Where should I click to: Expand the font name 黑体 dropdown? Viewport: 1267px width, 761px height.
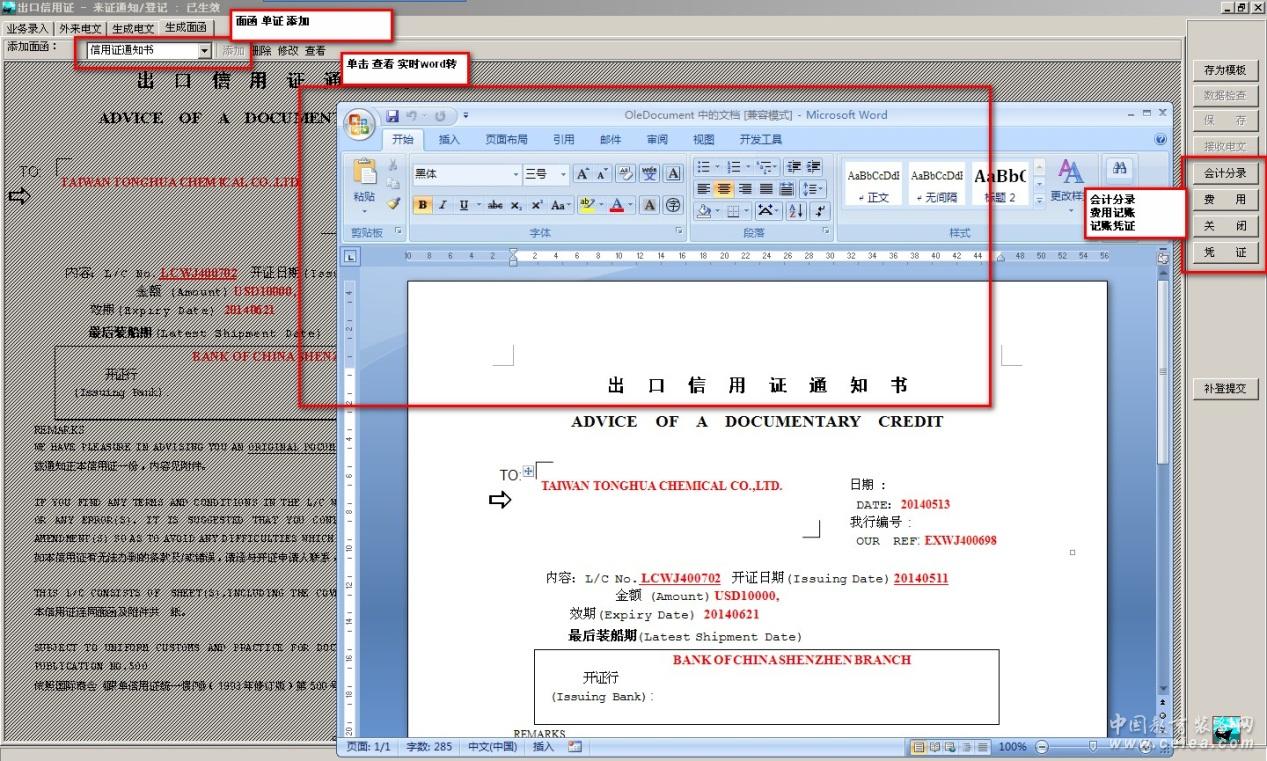516,174
